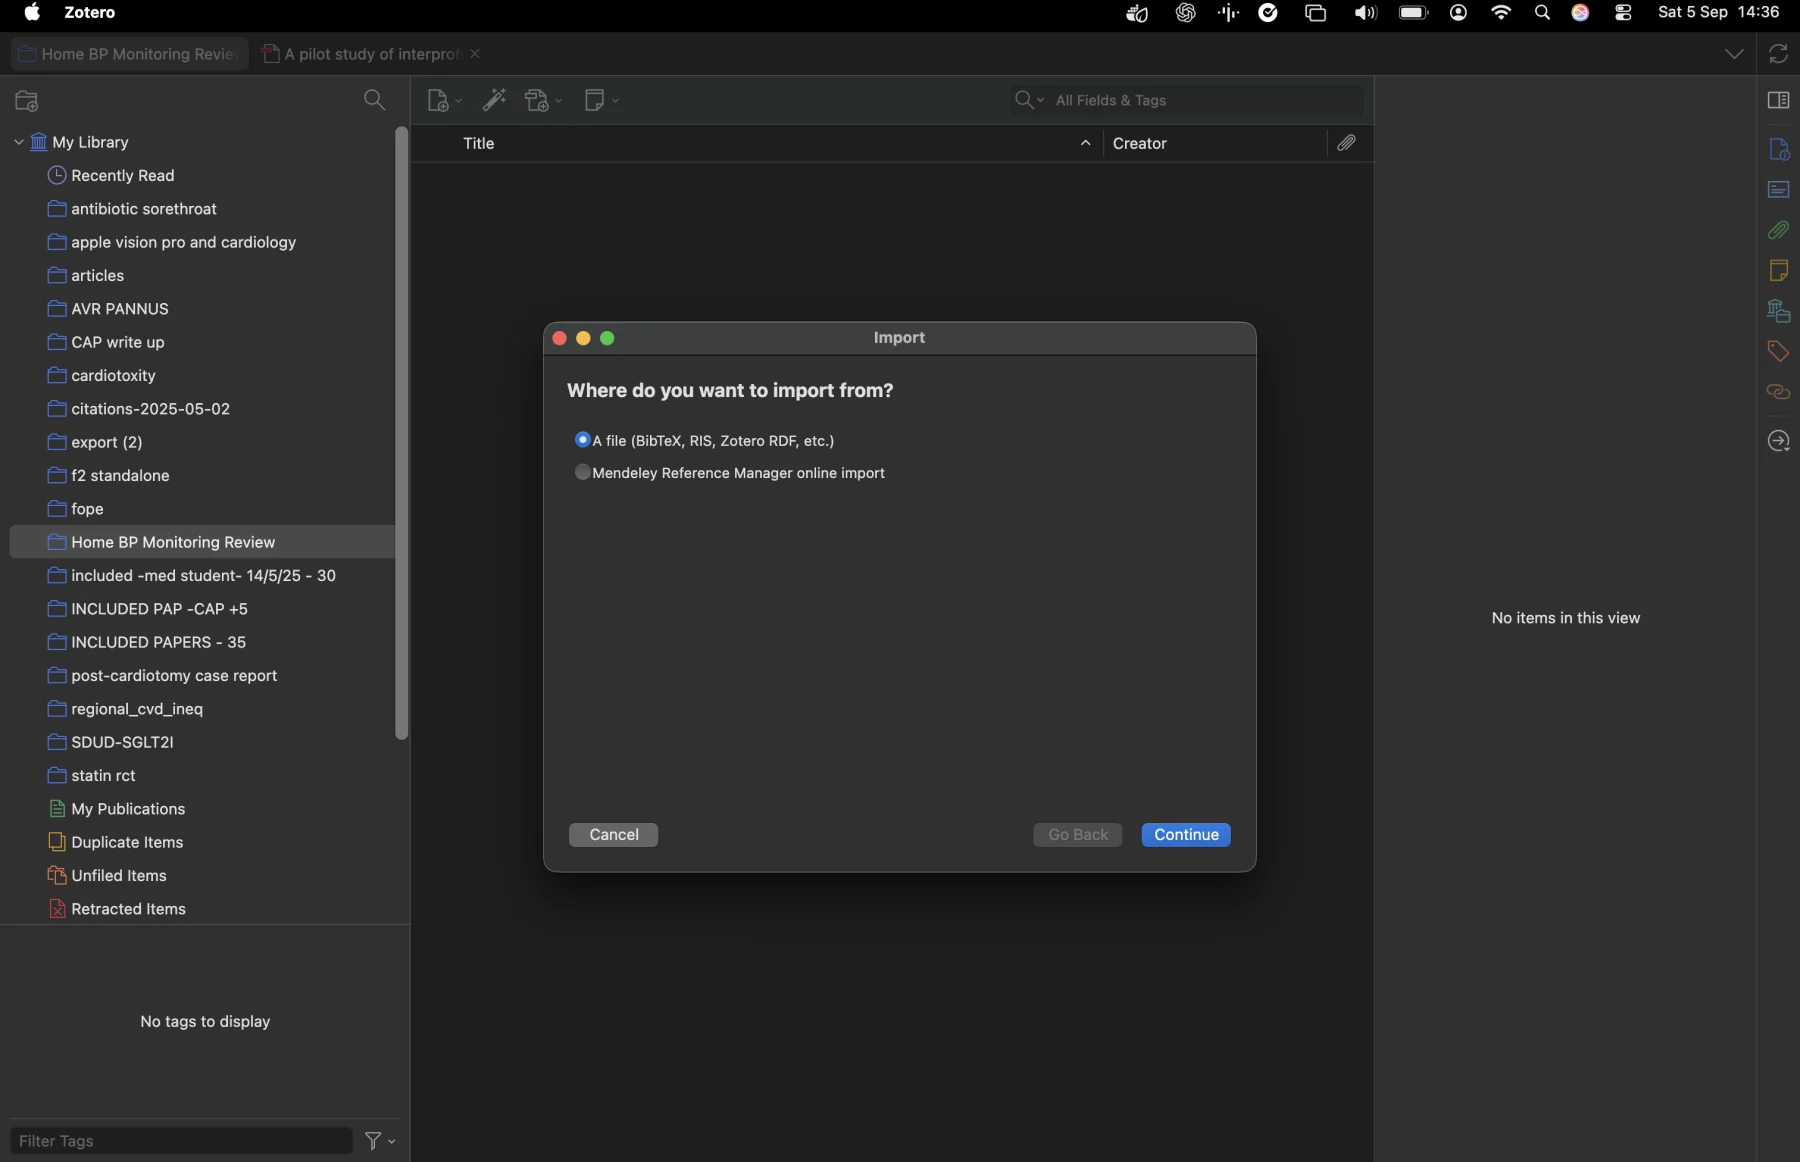Click the date and time display
This screenshot has width=1800, height=1162.
(1718, 13)
